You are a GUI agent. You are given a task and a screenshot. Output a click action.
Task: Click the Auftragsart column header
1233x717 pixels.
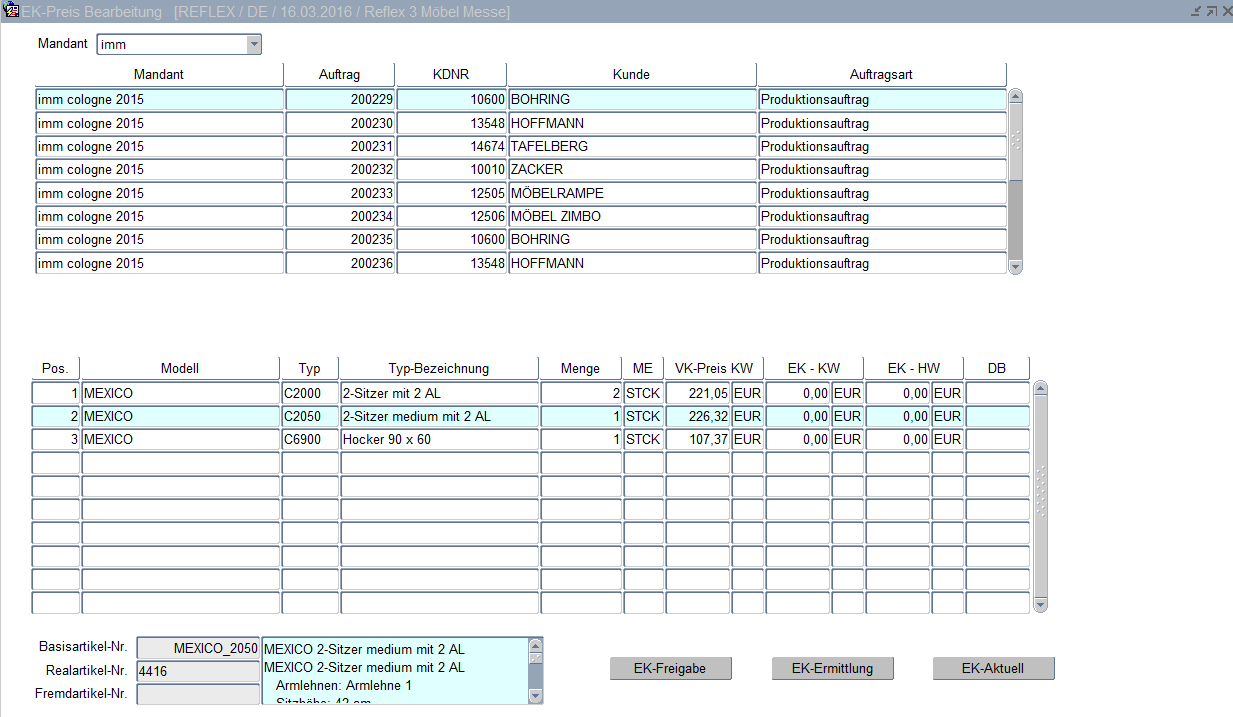tap(880, 75)
